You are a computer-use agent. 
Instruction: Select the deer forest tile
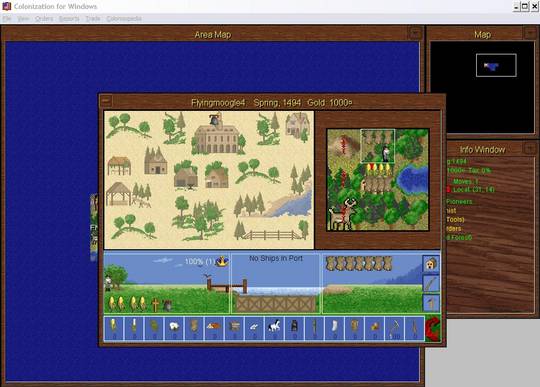coord(344,213)
